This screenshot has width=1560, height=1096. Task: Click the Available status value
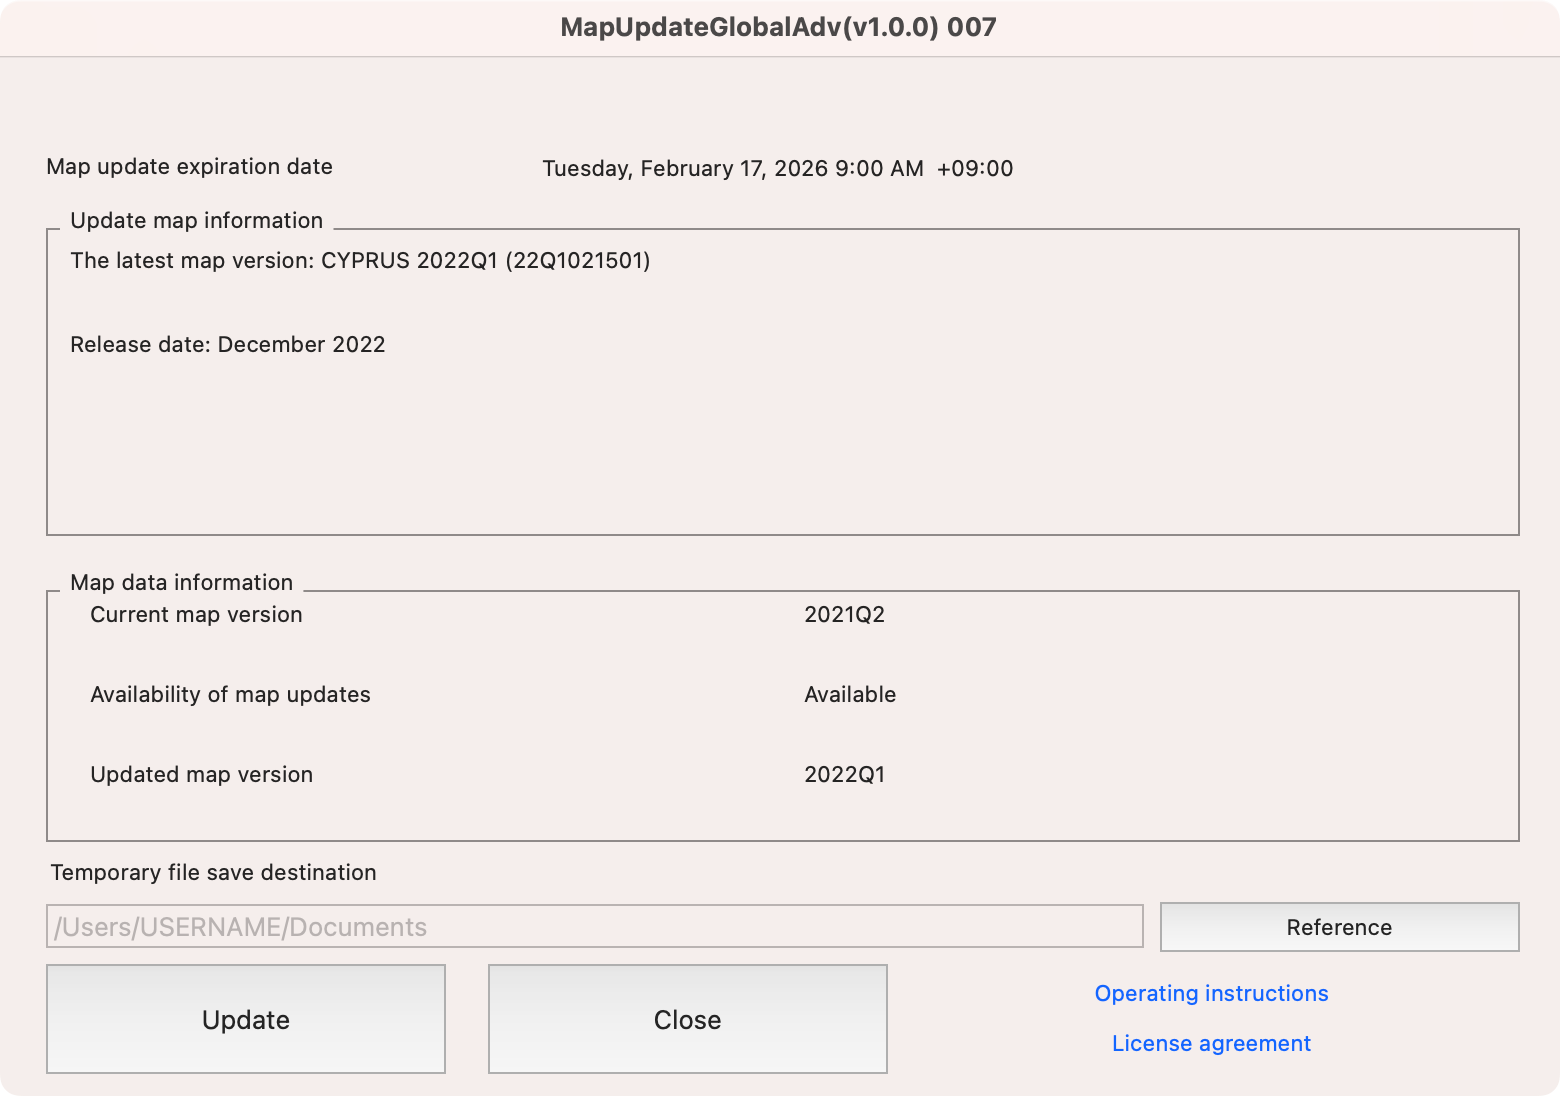pyautogui.click(x=850, y=695)
